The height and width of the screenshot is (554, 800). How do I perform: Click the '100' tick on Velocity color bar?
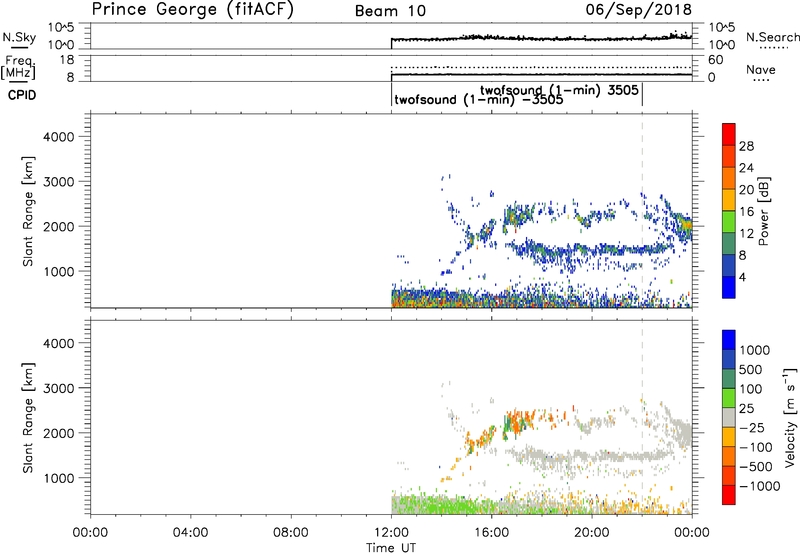750,389
